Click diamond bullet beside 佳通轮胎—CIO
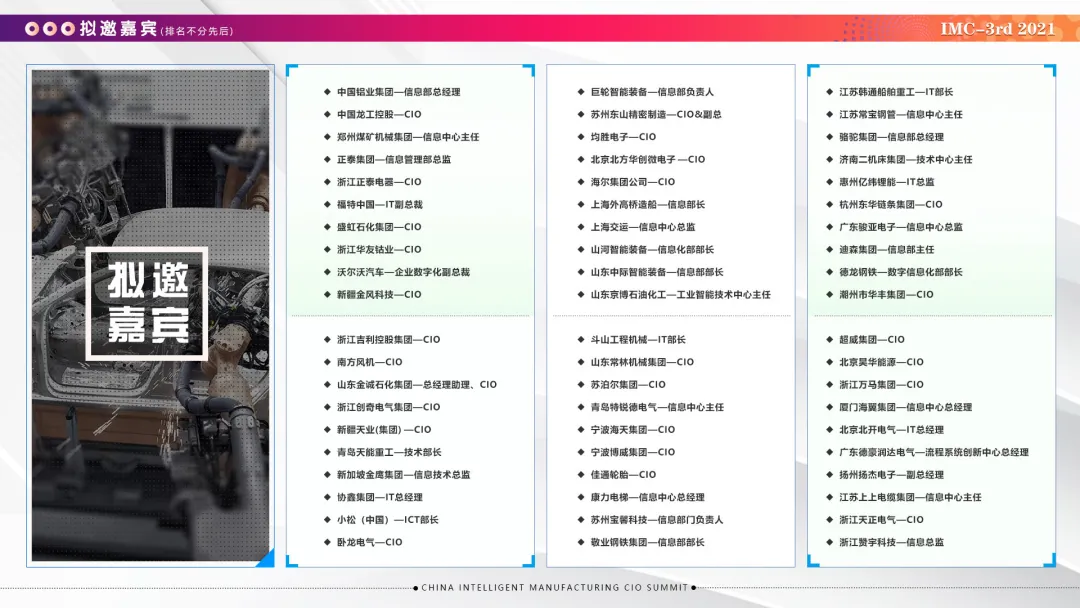Screen dimensions: 1080x608 (x=581, y=474)
